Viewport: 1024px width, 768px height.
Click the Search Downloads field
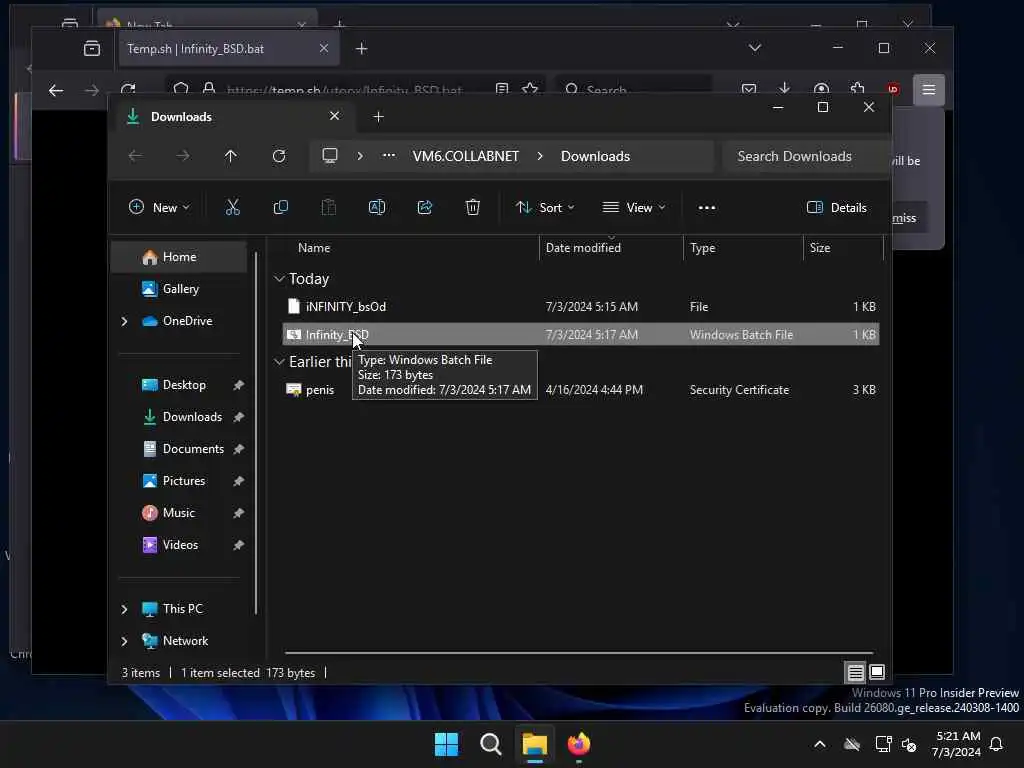(807, 156)
